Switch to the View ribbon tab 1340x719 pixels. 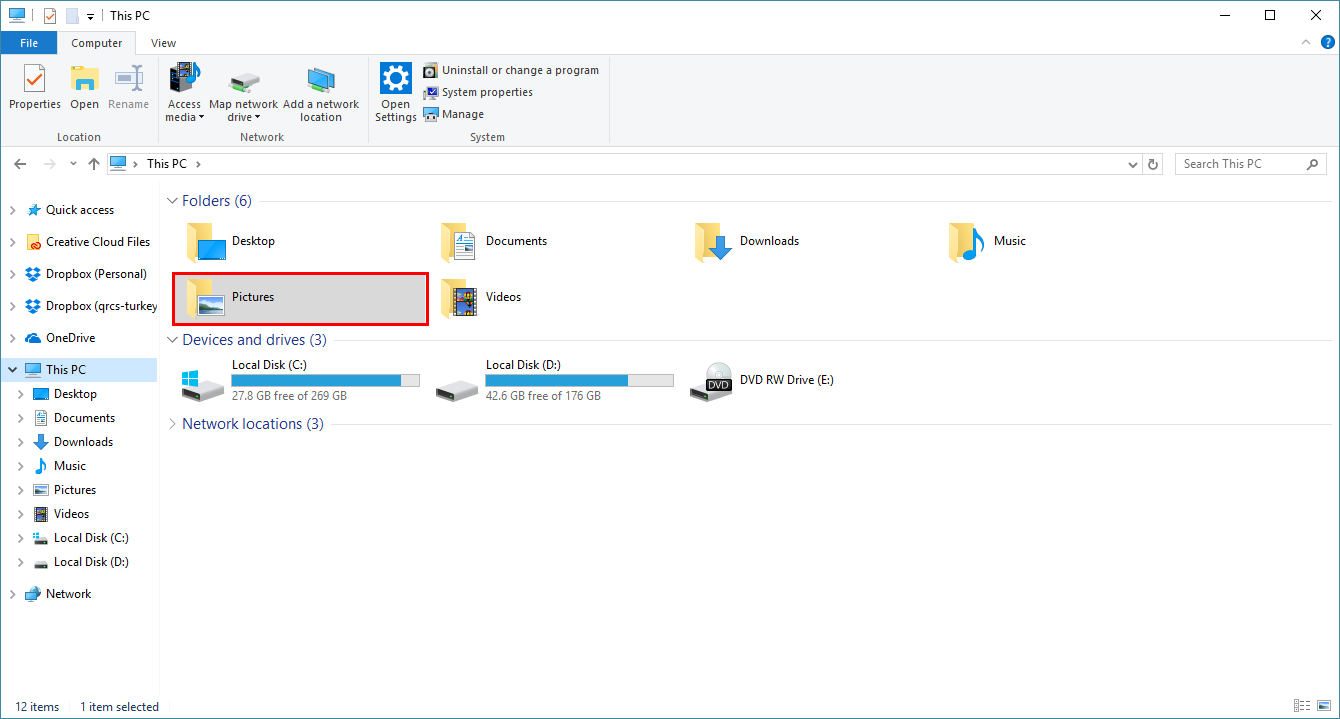point(163,43)
